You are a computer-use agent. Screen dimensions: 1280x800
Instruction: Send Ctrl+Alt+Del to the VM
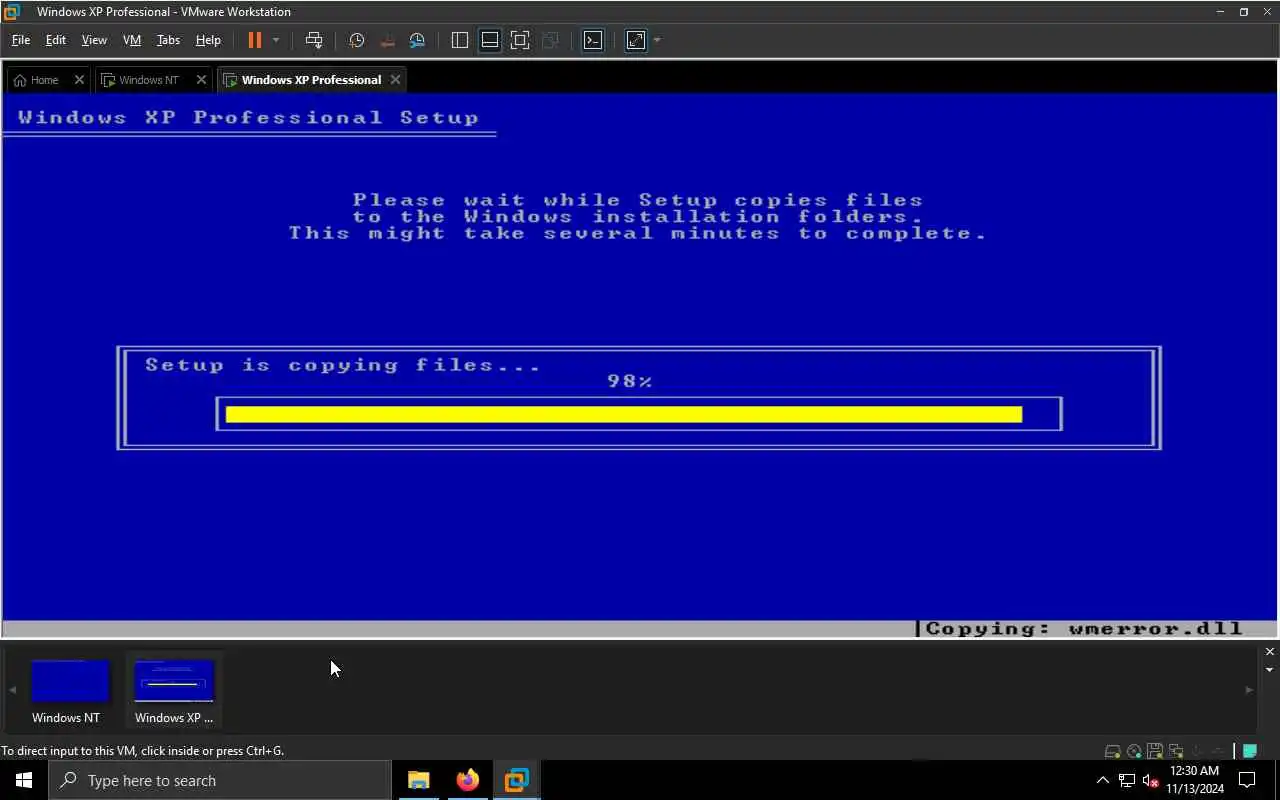pyautogui.click(x=314, y=40)
